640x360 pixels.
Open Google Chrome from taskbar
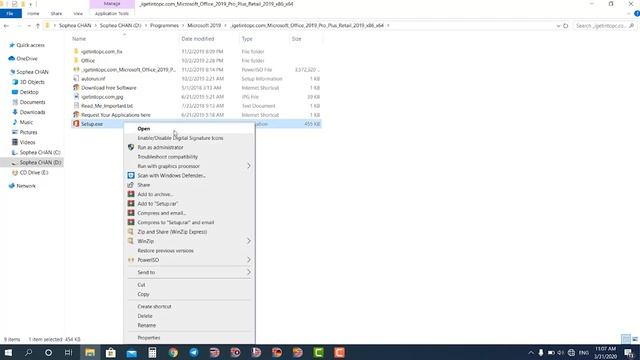(173, 352)
